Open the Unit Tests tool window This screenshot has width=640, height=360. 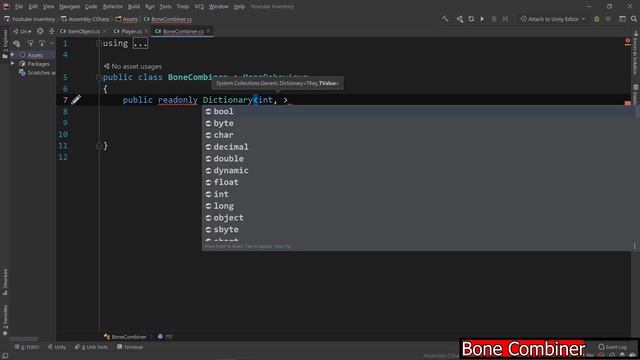coord(91,347)
